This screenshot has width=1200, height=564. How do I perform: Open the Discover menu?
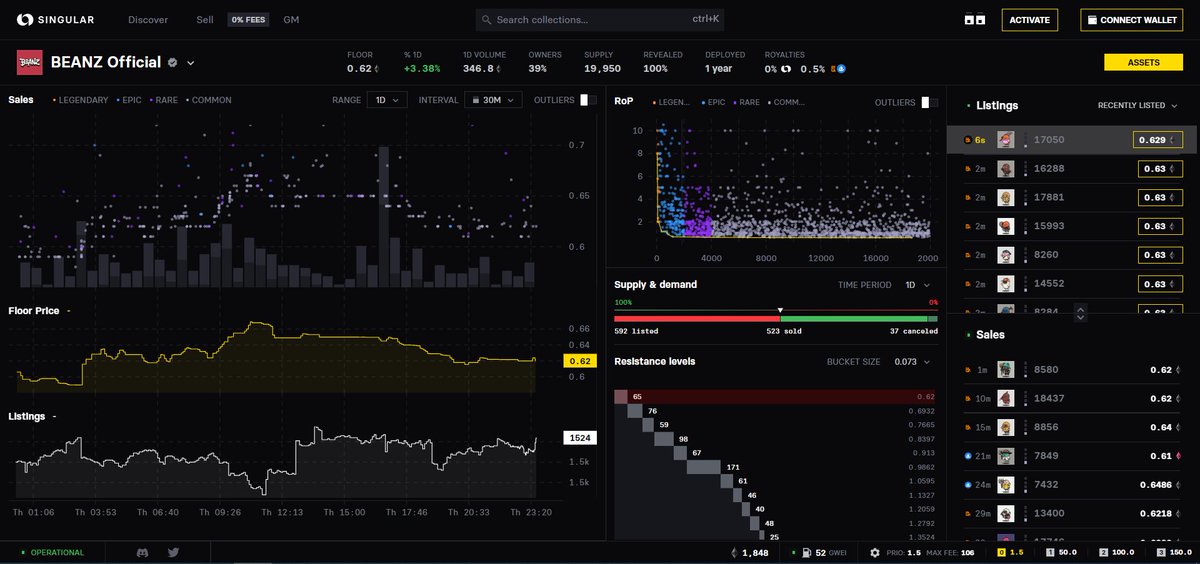coord(148,20)
